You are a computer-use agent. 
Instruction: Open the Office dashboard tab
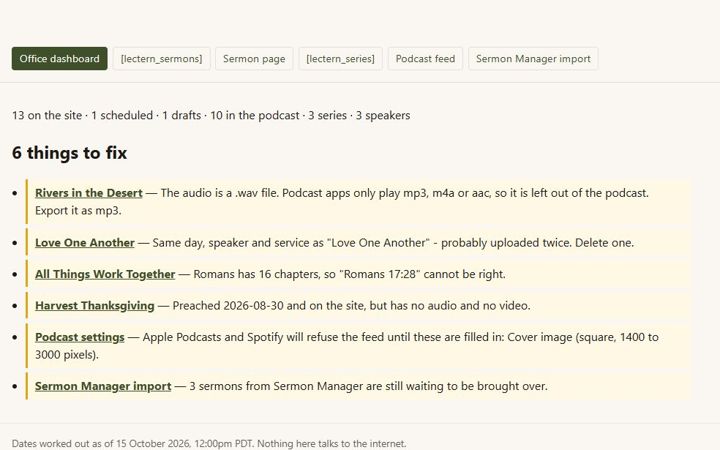(59, 59)
